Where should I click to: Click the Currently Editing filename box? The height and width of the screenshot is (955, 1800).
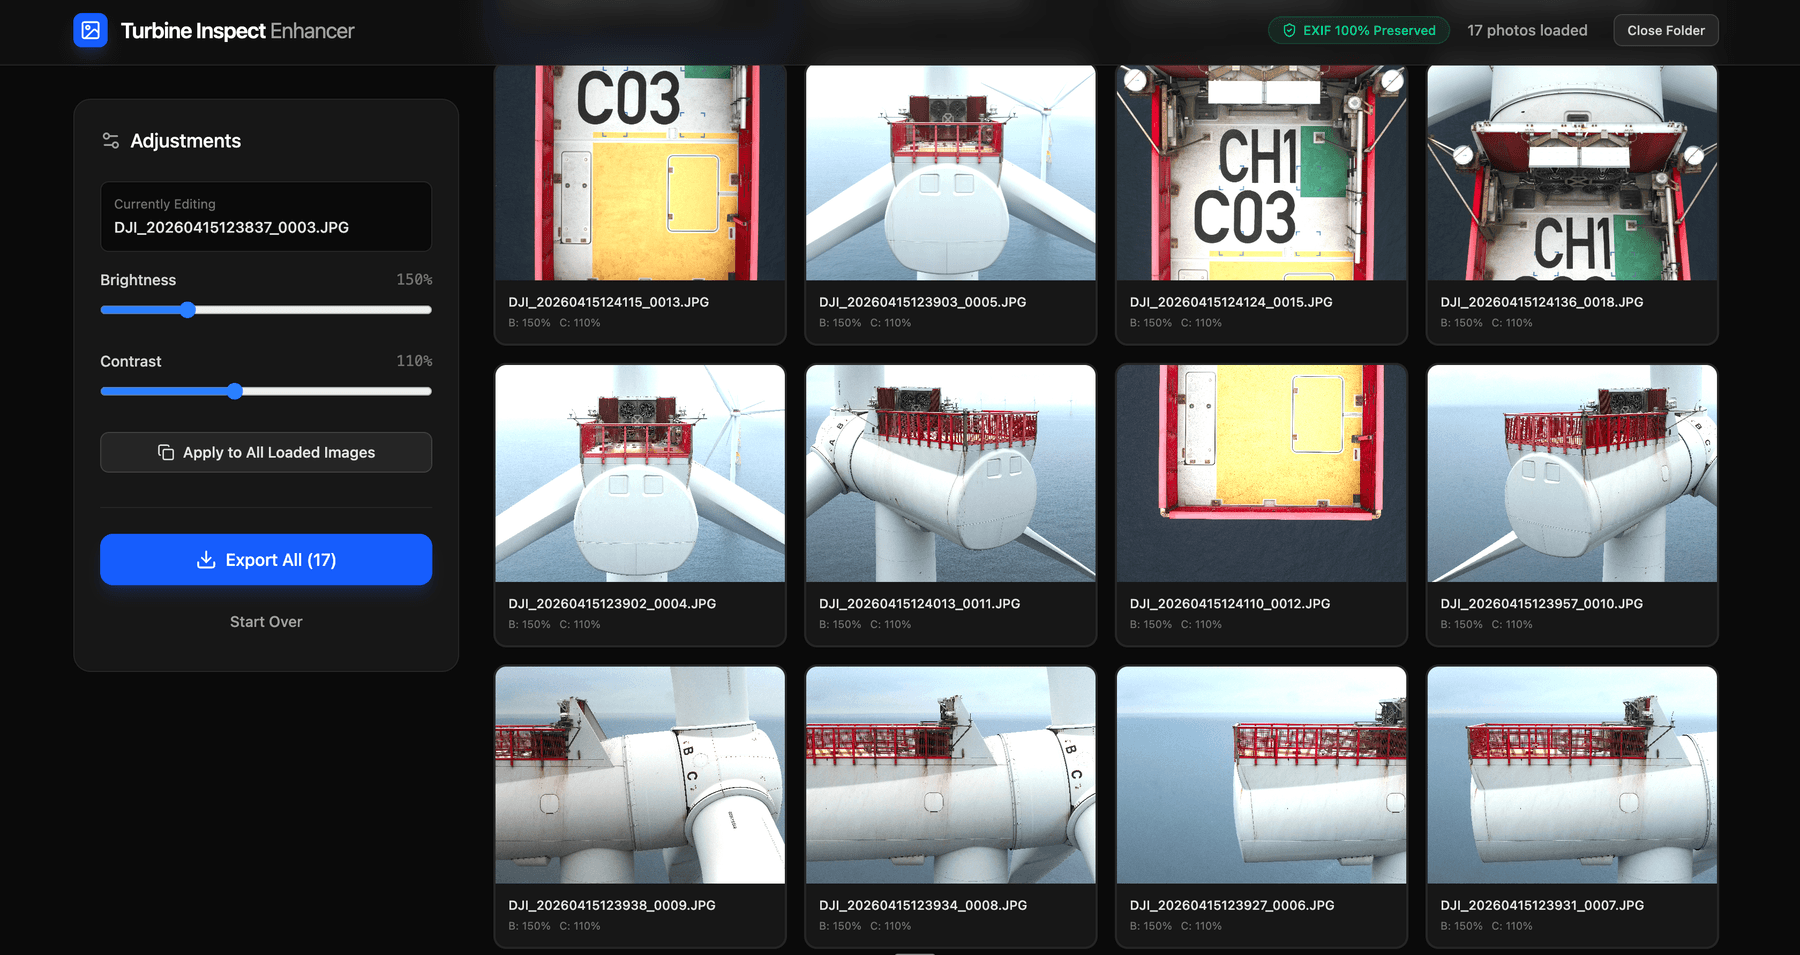pos(266,216)
